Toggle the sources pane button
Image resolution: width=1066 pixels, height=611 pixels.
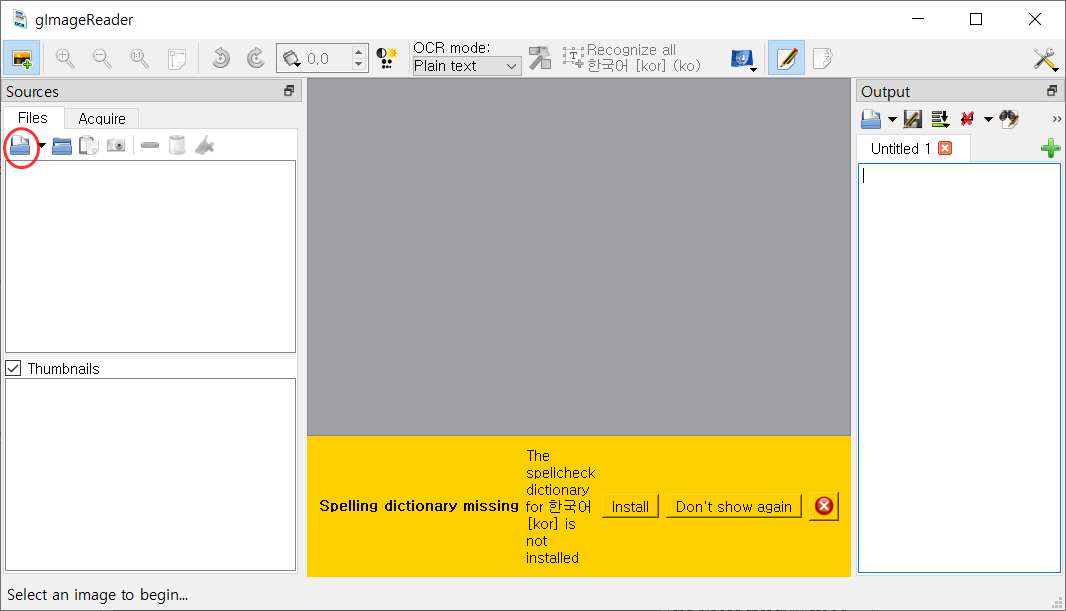21,58
